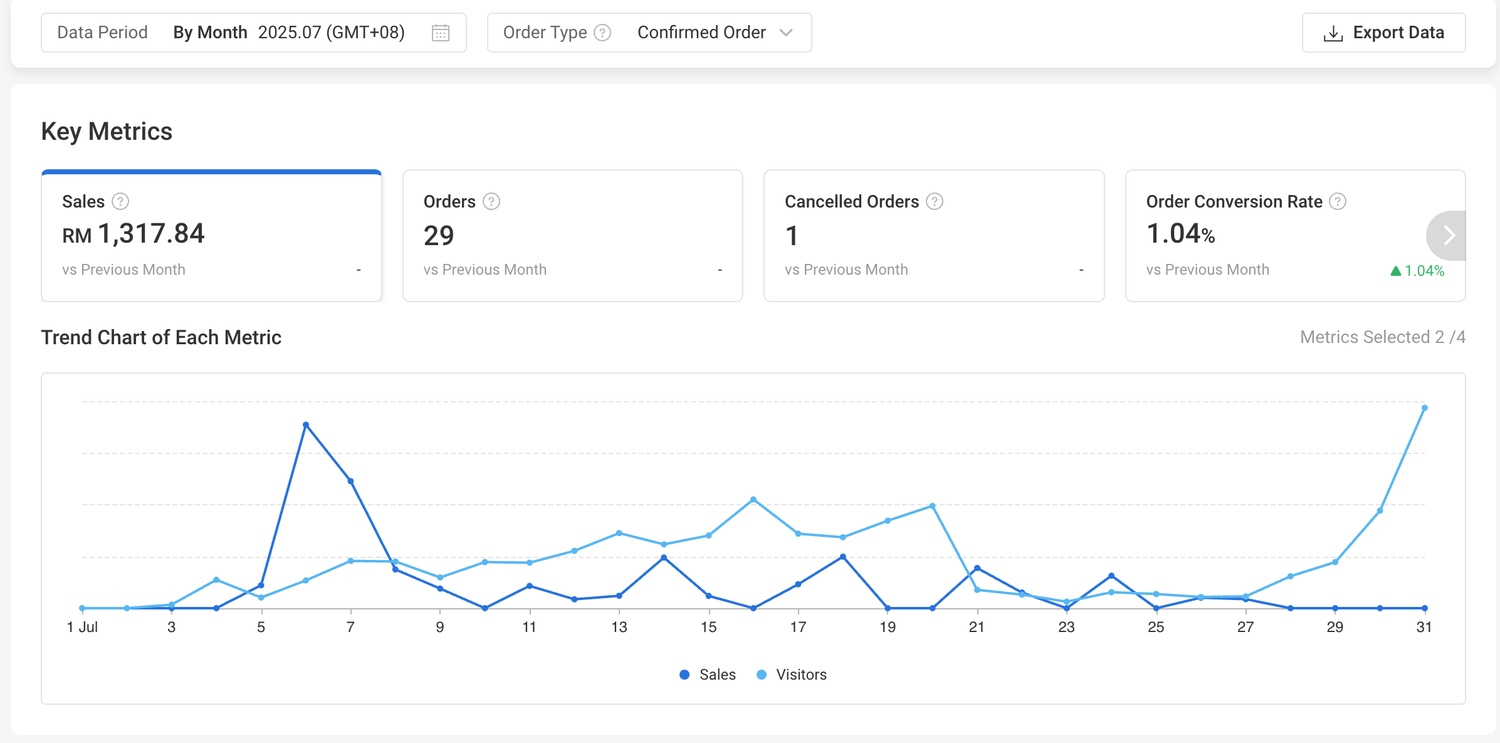This screenshot has width=1500, height=743.
Task: Click the Export Data button
Action: coord(1383,33)
